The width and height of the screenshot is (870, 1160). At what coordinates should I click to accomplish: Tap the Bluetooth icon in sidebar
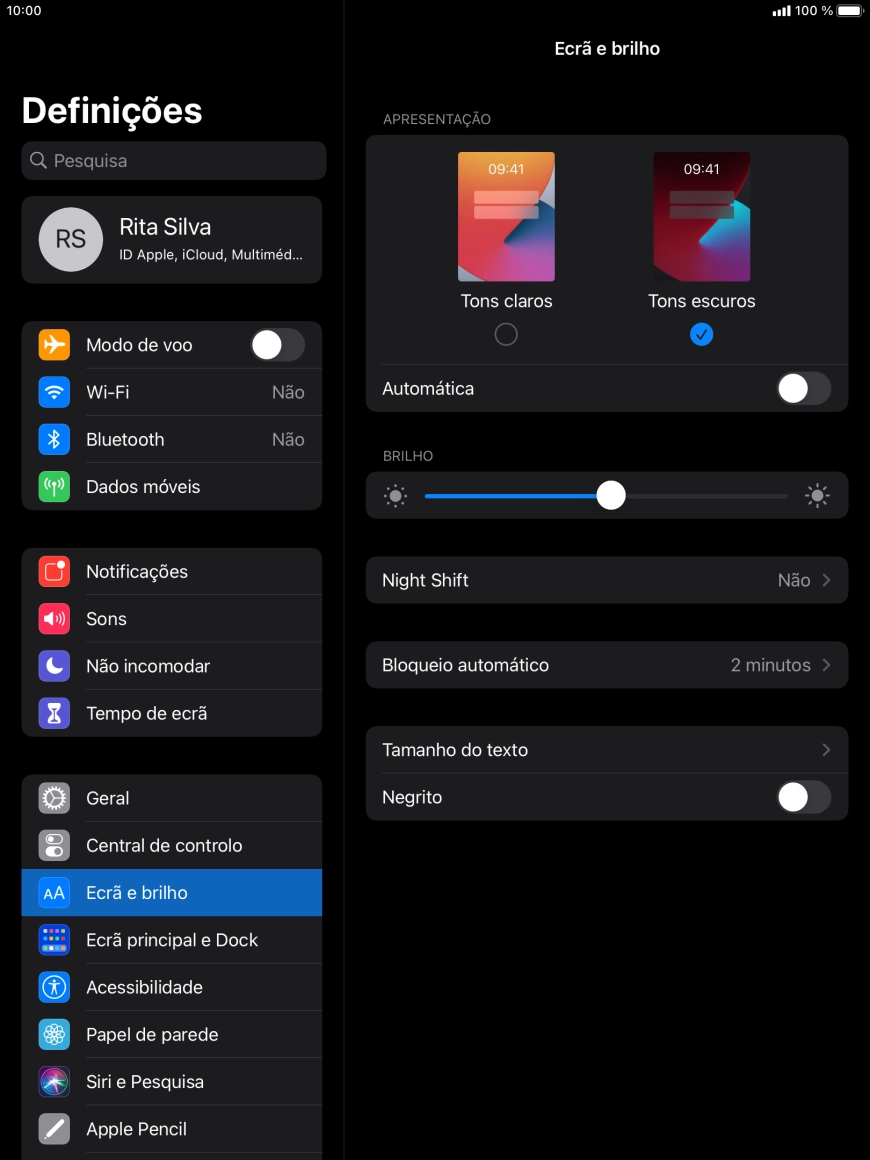pyautogui.click(x=54, y=439)
